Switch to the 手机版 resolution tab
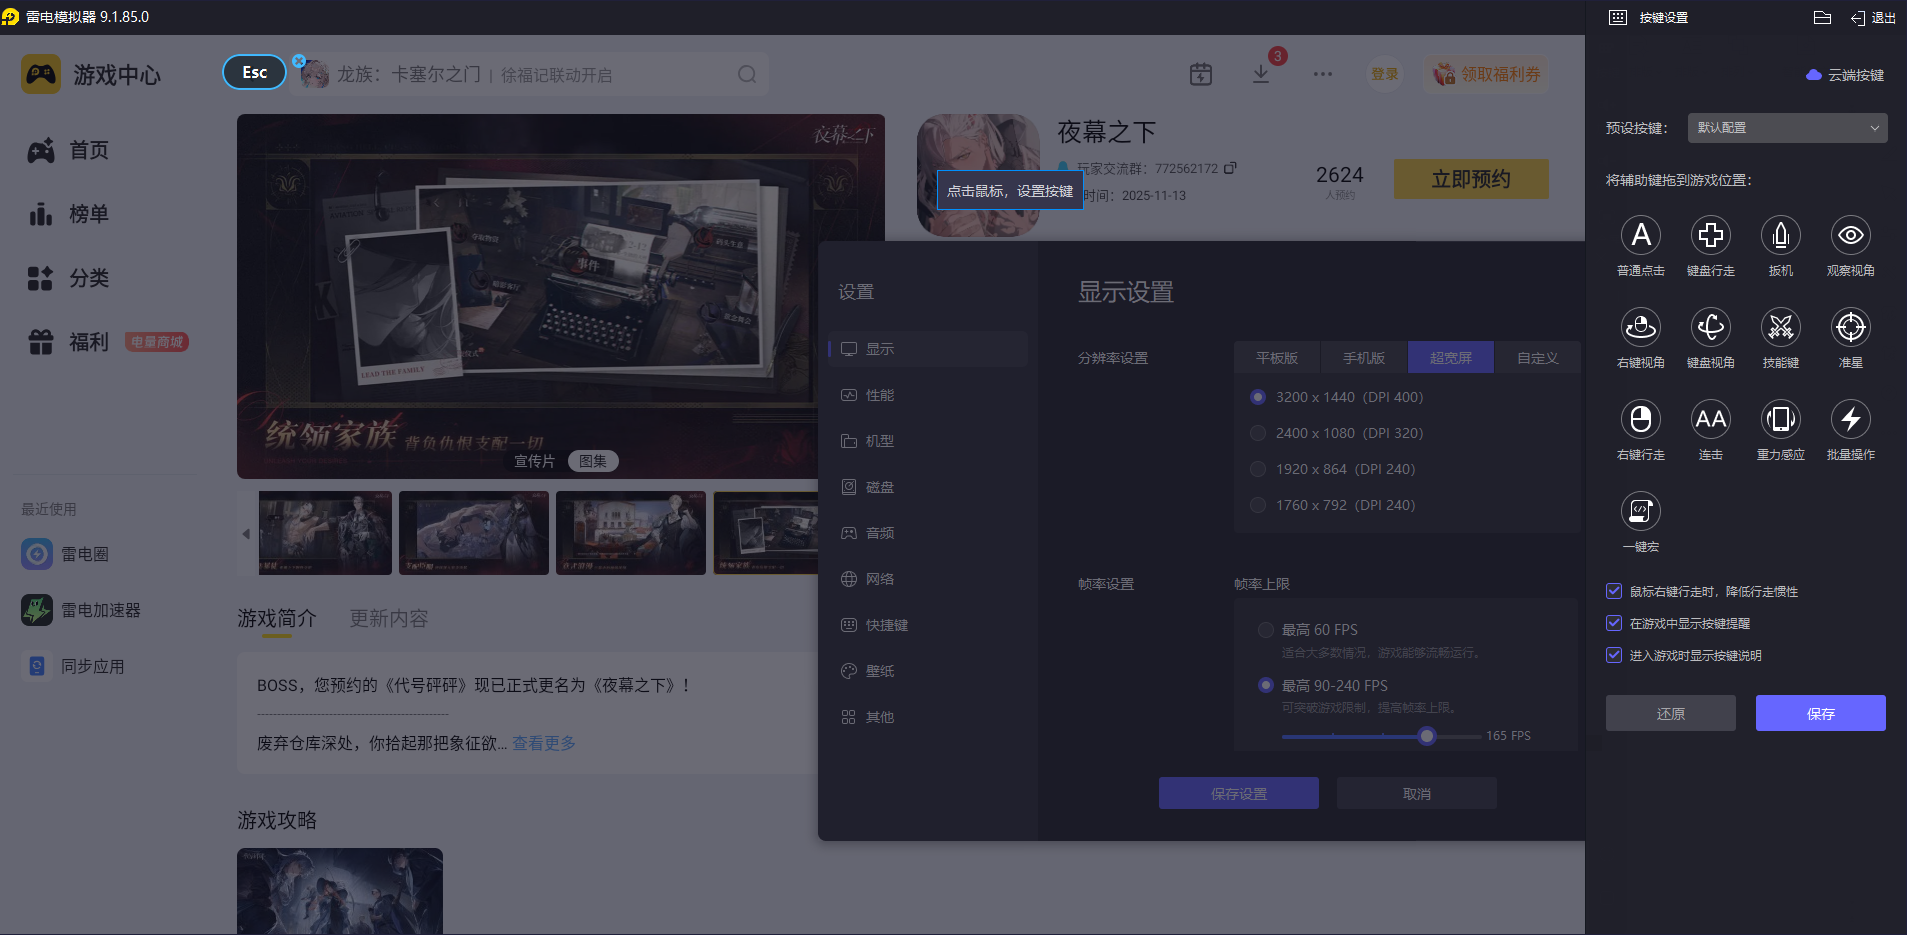Viewport: 1907px width, 935px height. tap(1363, 358)
